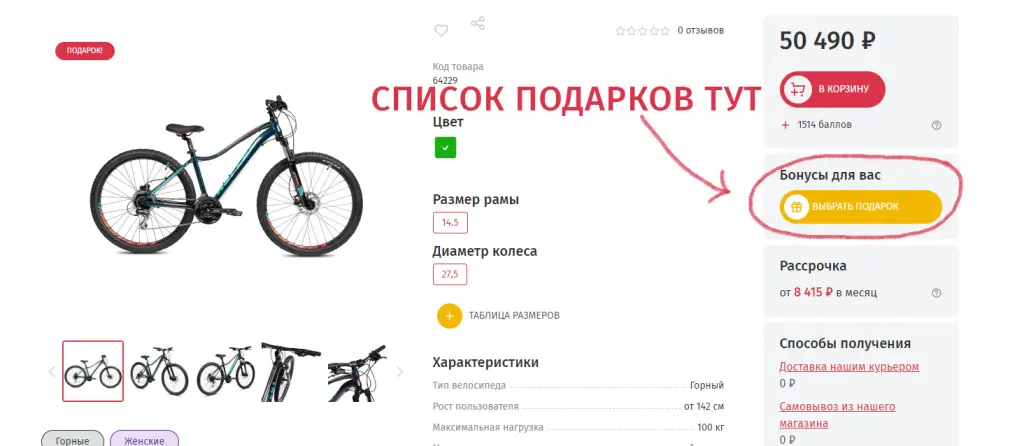Open help icon next to 1514 баллов
1024x446 pixels.
pos(936,125)
